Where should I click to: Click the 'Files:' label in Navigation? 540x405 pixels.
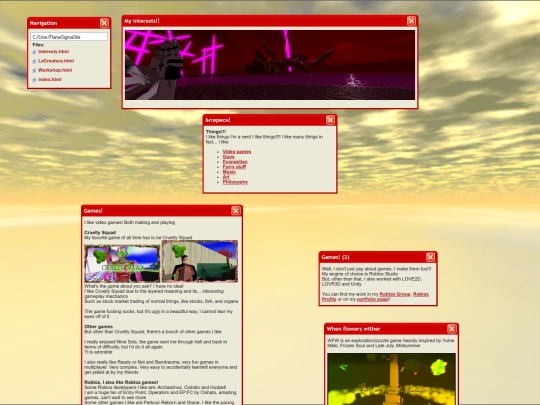click(x=39, y=45)
